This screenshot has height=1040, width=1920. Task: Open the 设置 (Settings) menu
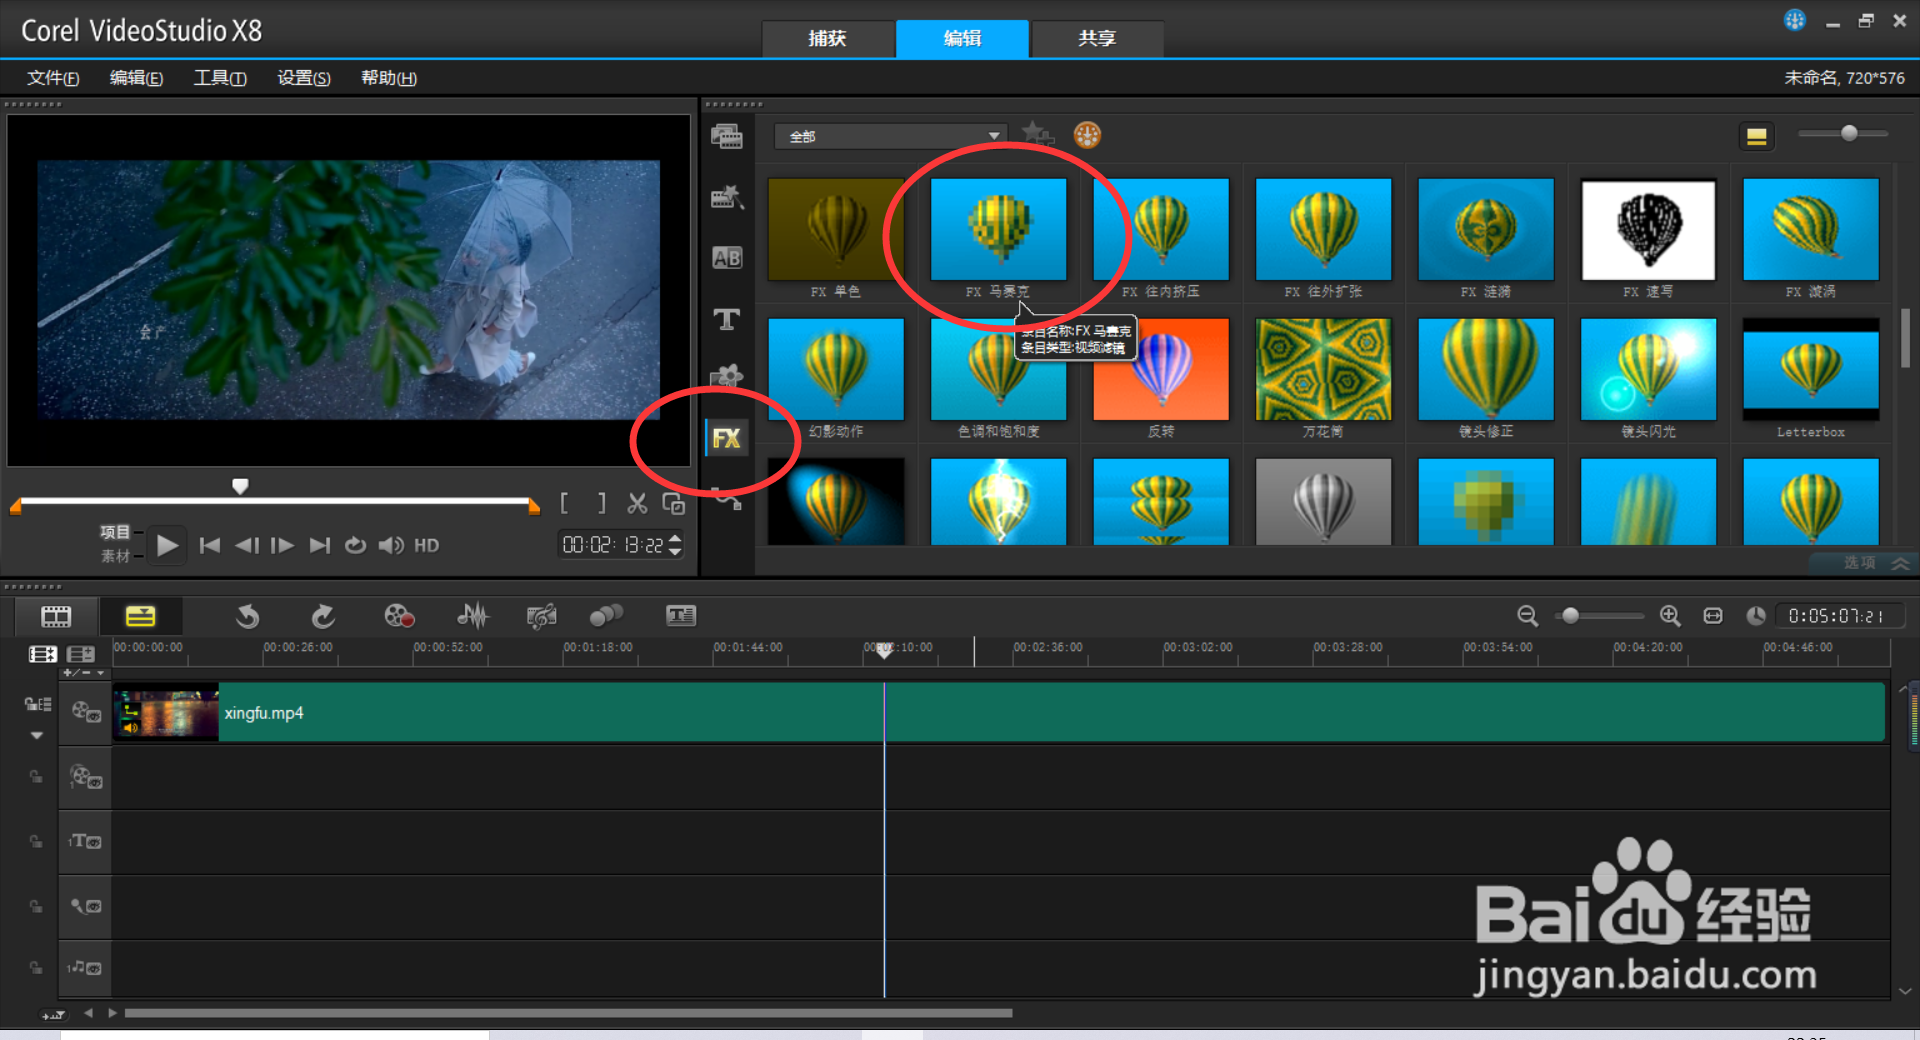304,78
